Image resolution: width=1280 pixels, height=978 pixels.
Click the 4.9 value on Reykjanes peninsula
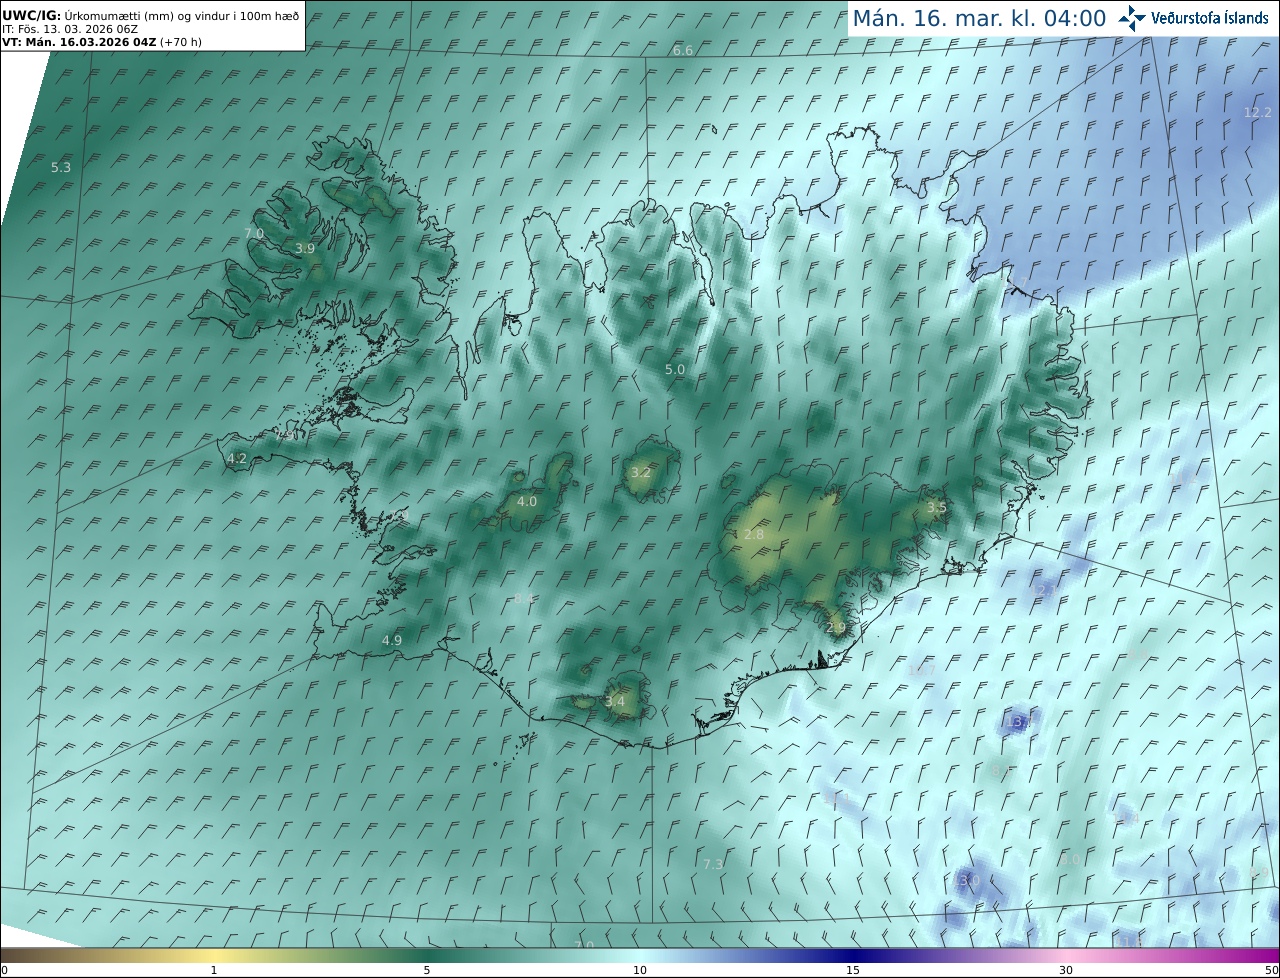[x=392, y=639]
